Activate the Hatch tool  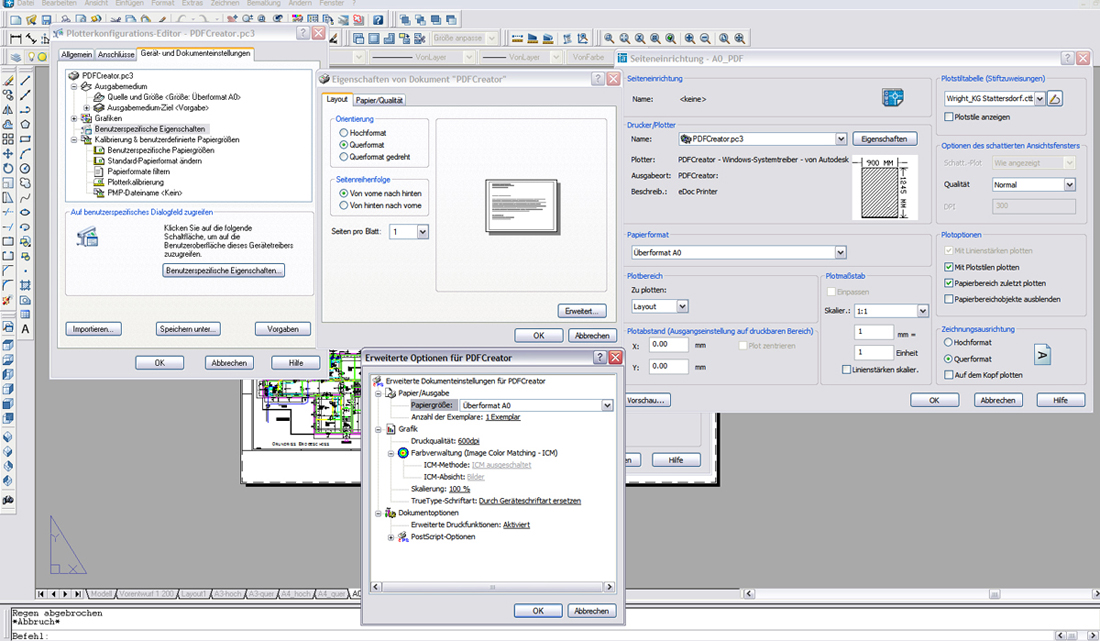[25, 285]
